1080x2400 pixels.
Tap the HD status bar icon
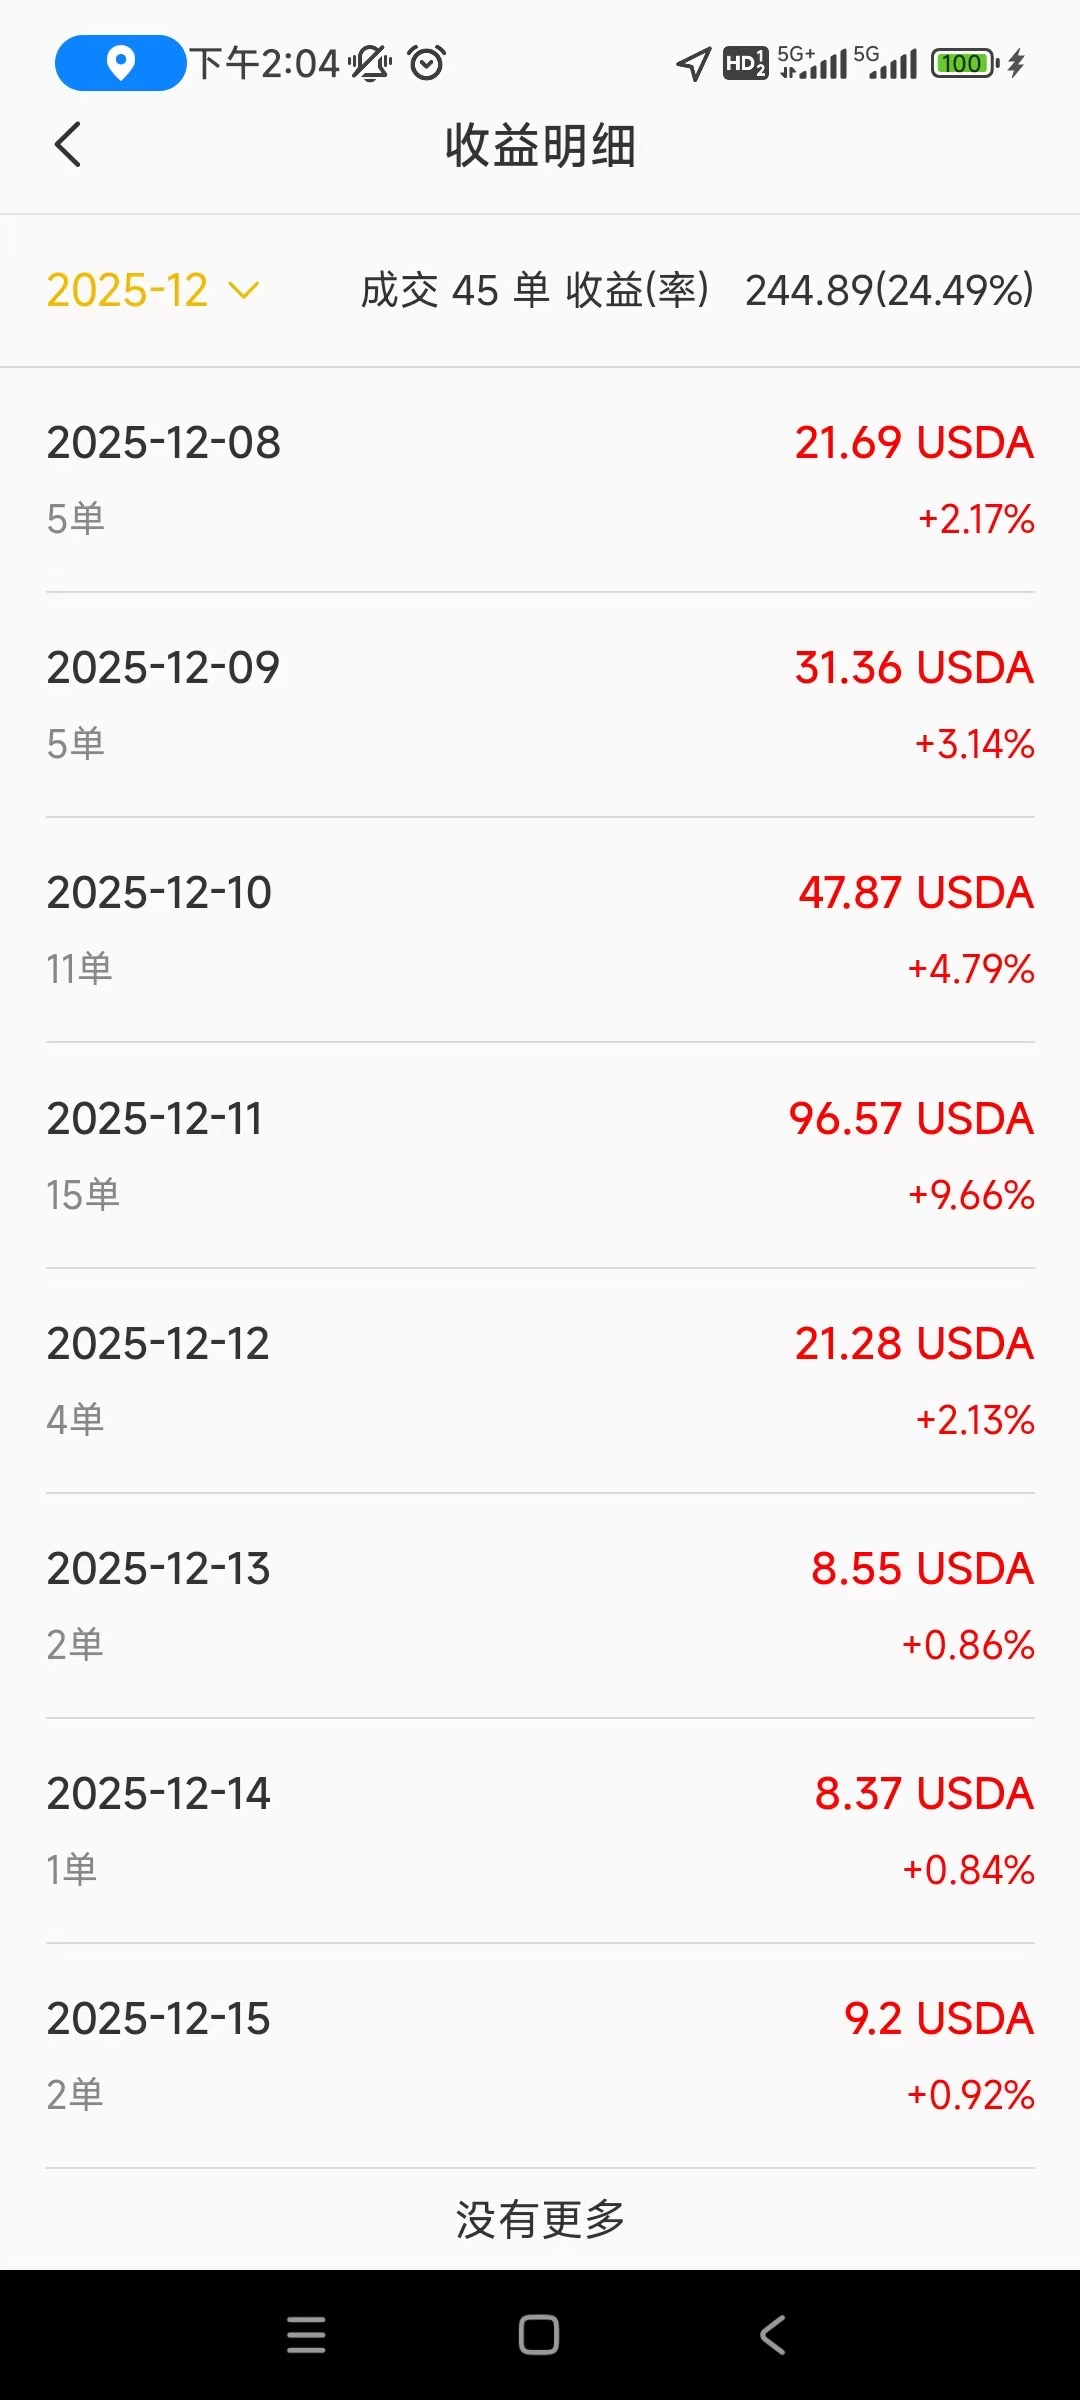(x=745, y=63)
